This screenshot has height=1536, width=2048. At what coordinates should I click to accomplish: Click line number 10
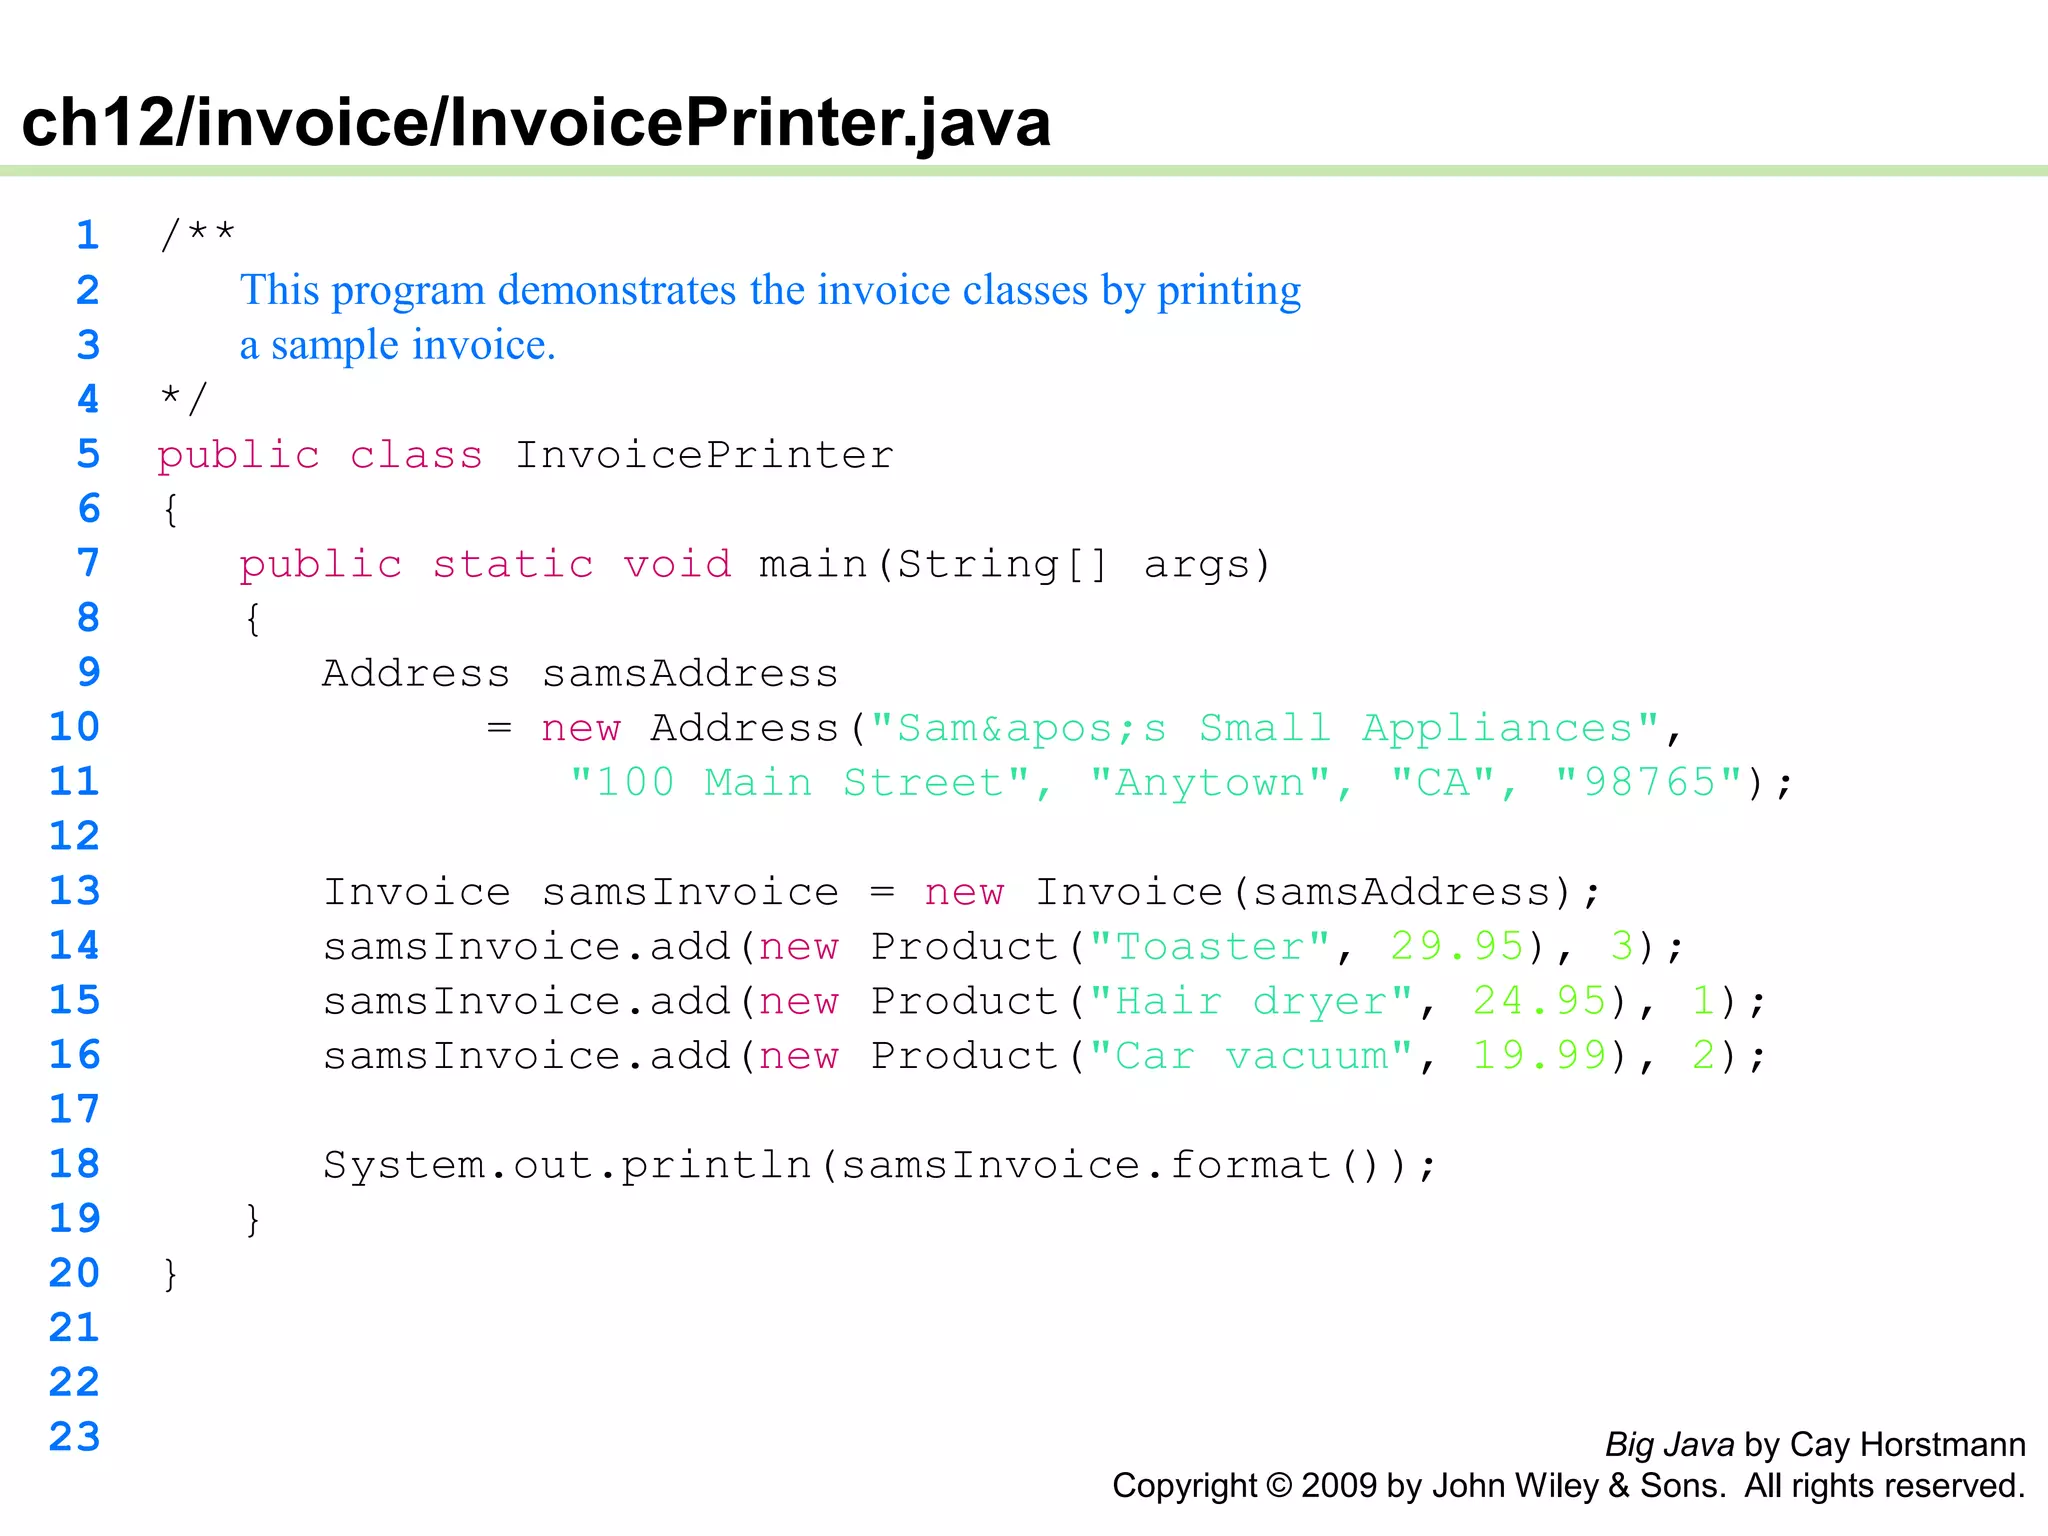point(75,727)
